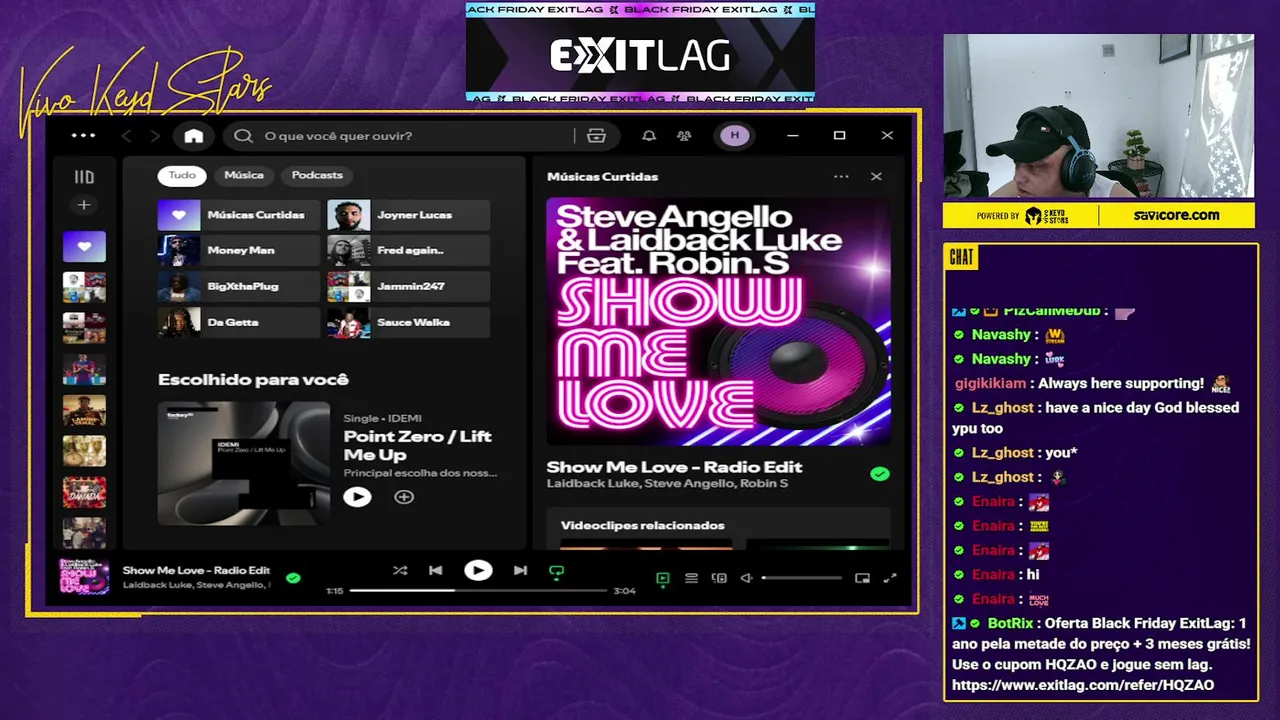The height and width of the screenshot is (720, 1280).
Task: Open the queue icon
Action: pos(691,578)
